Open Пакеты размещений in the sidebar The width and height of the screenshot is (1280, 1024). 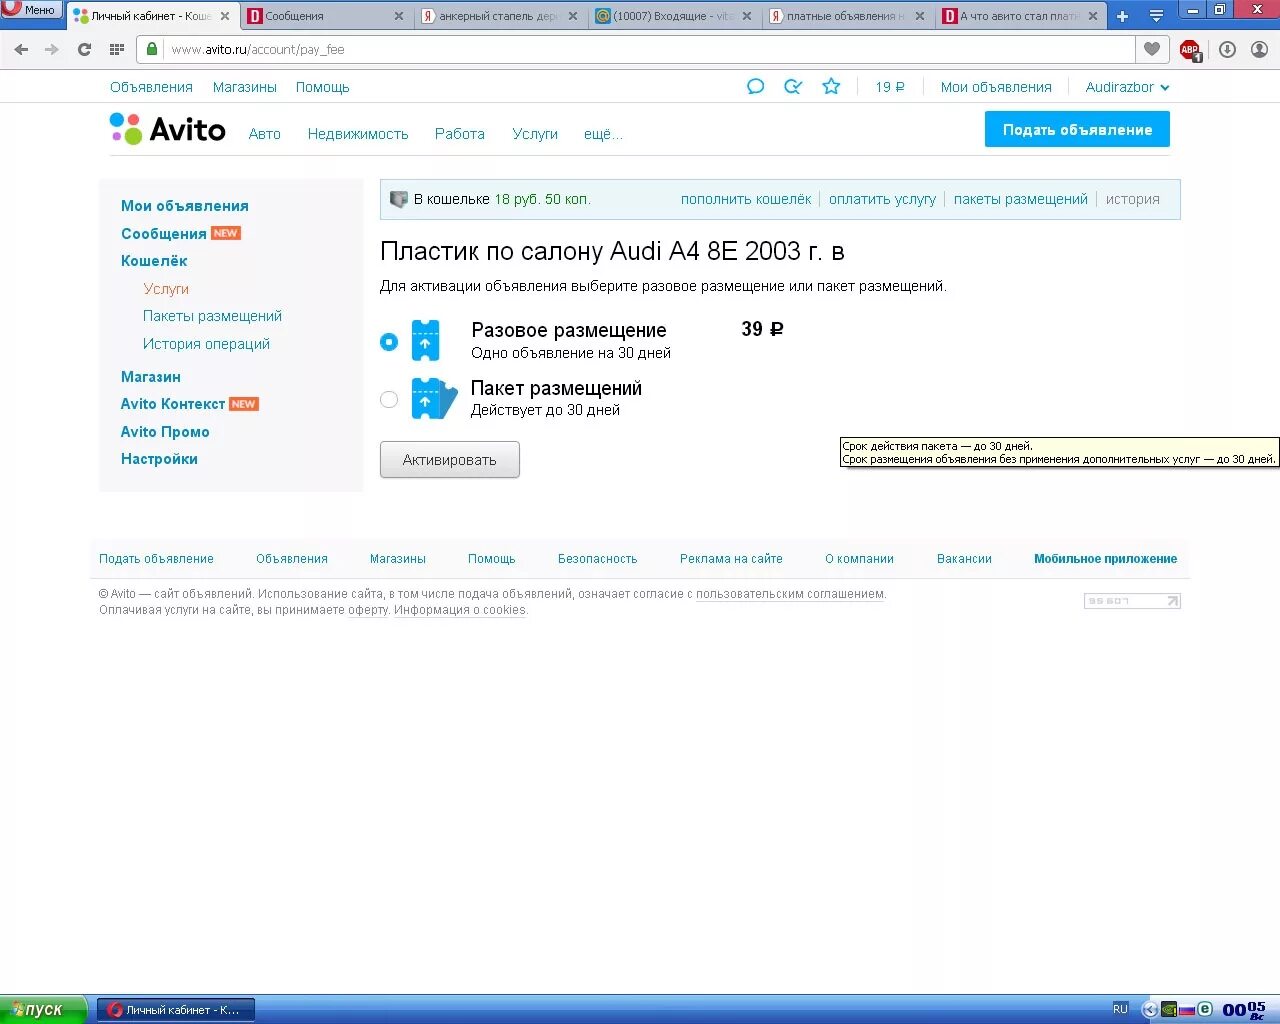[x=212, y=316]
